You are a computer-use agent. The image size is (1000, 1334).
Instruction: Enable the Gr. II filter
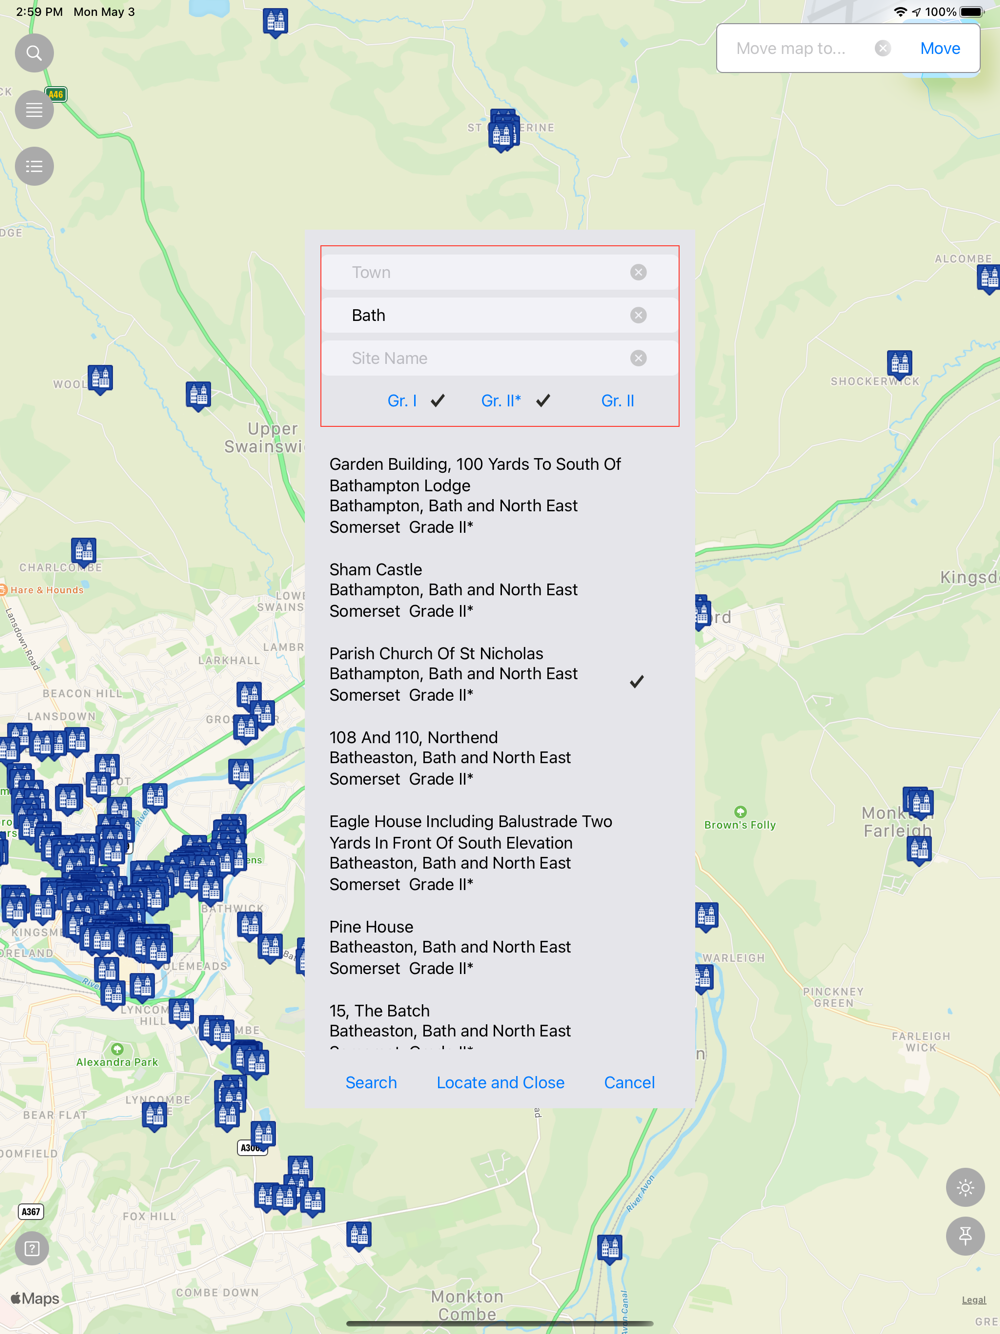(617, 400)
